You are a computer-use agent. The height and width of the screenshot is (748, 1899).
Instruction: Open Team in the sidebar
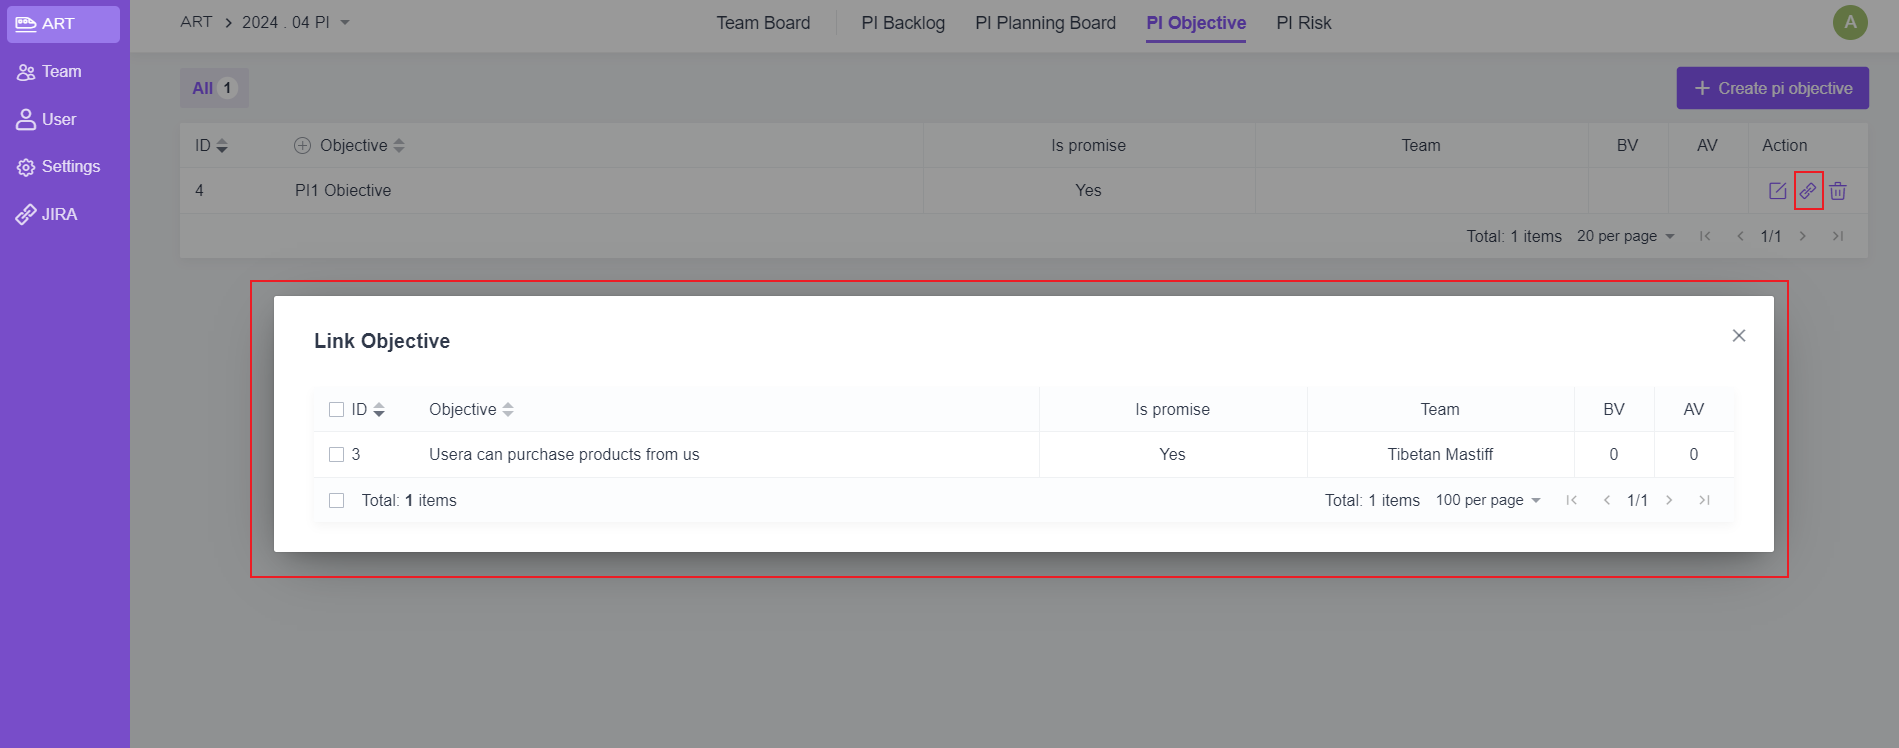[x=63, y=72]
